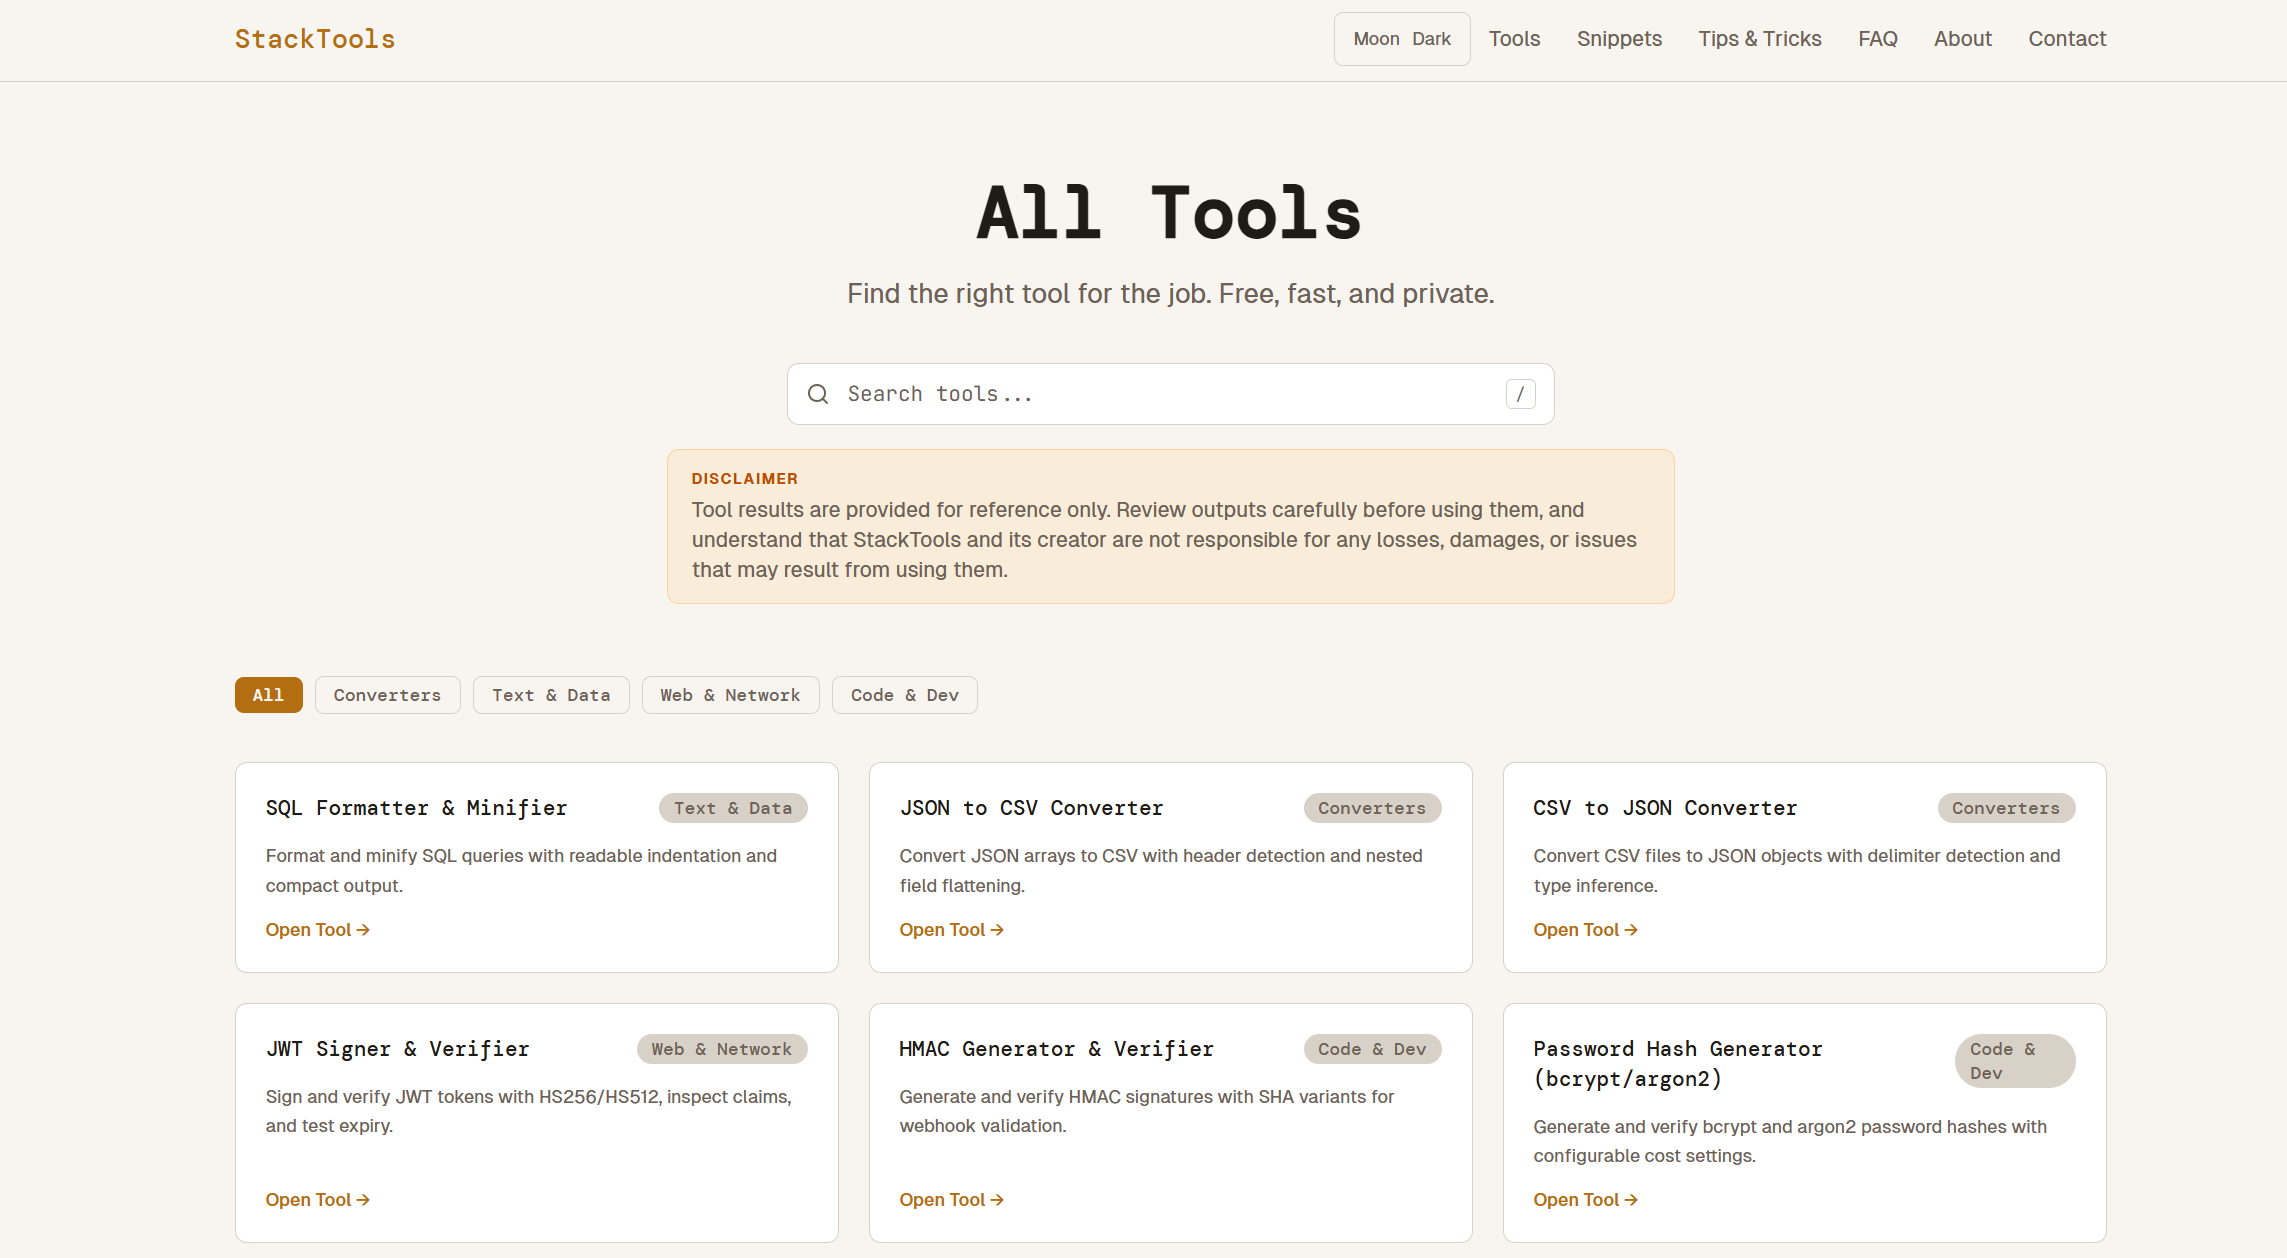This screenshot has width=2287, height=1258.
Task: Open Tool for JSON to CSV Converter
Action: coord(952,930)
